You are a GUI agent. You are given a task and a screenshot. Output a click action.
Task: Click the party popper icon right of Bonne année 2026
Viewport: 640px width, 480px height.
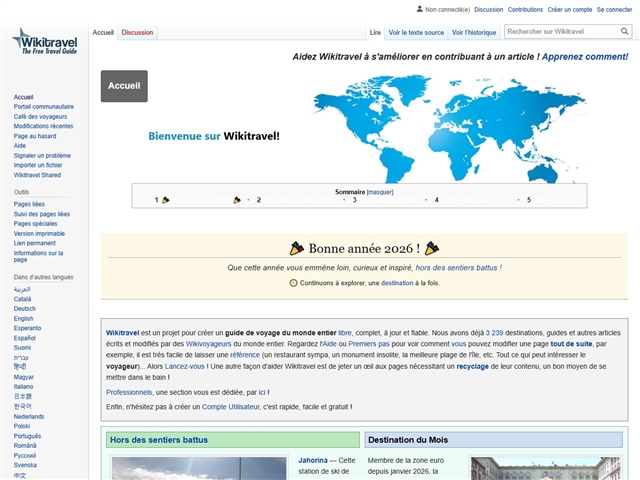point(432,248)
